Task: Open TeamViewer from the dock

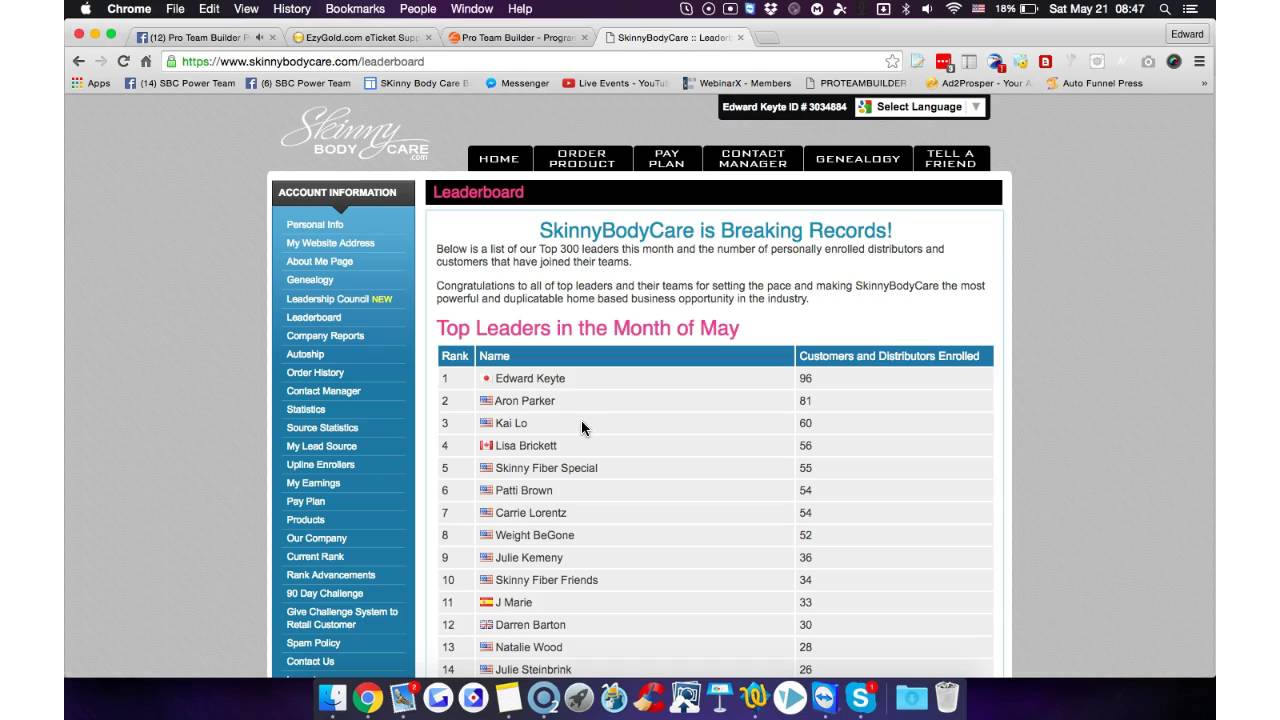Action: (x=825, y=697)
